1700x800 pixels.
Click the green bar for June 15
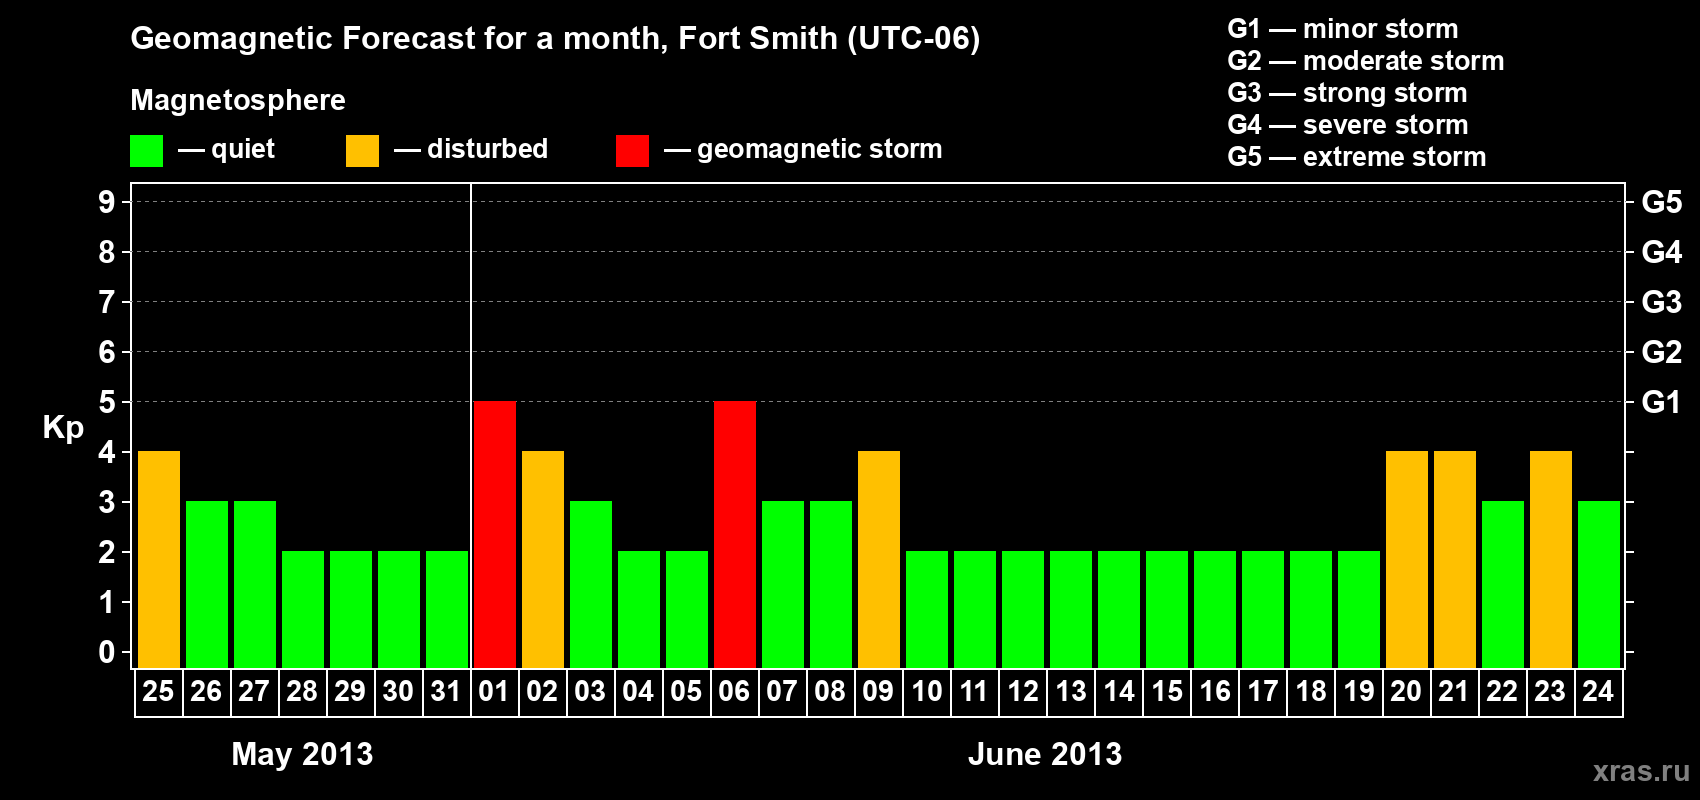pyautogui.click(x=1167, y=609)
